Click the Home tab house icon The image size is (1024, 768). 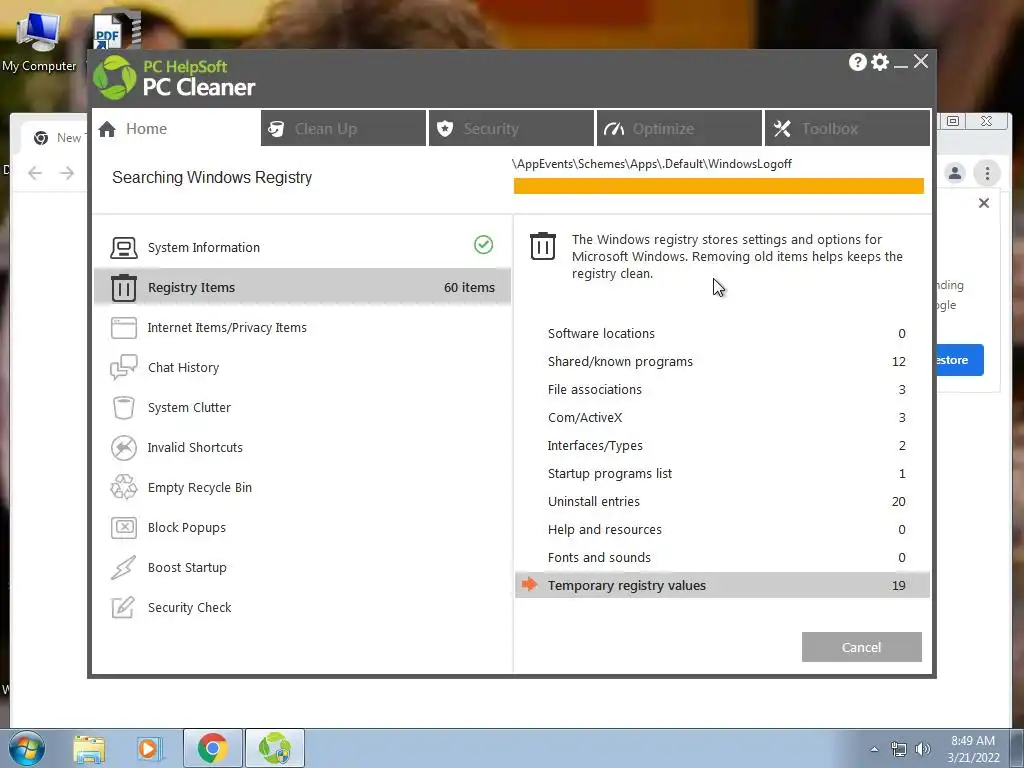coord(107,129)
